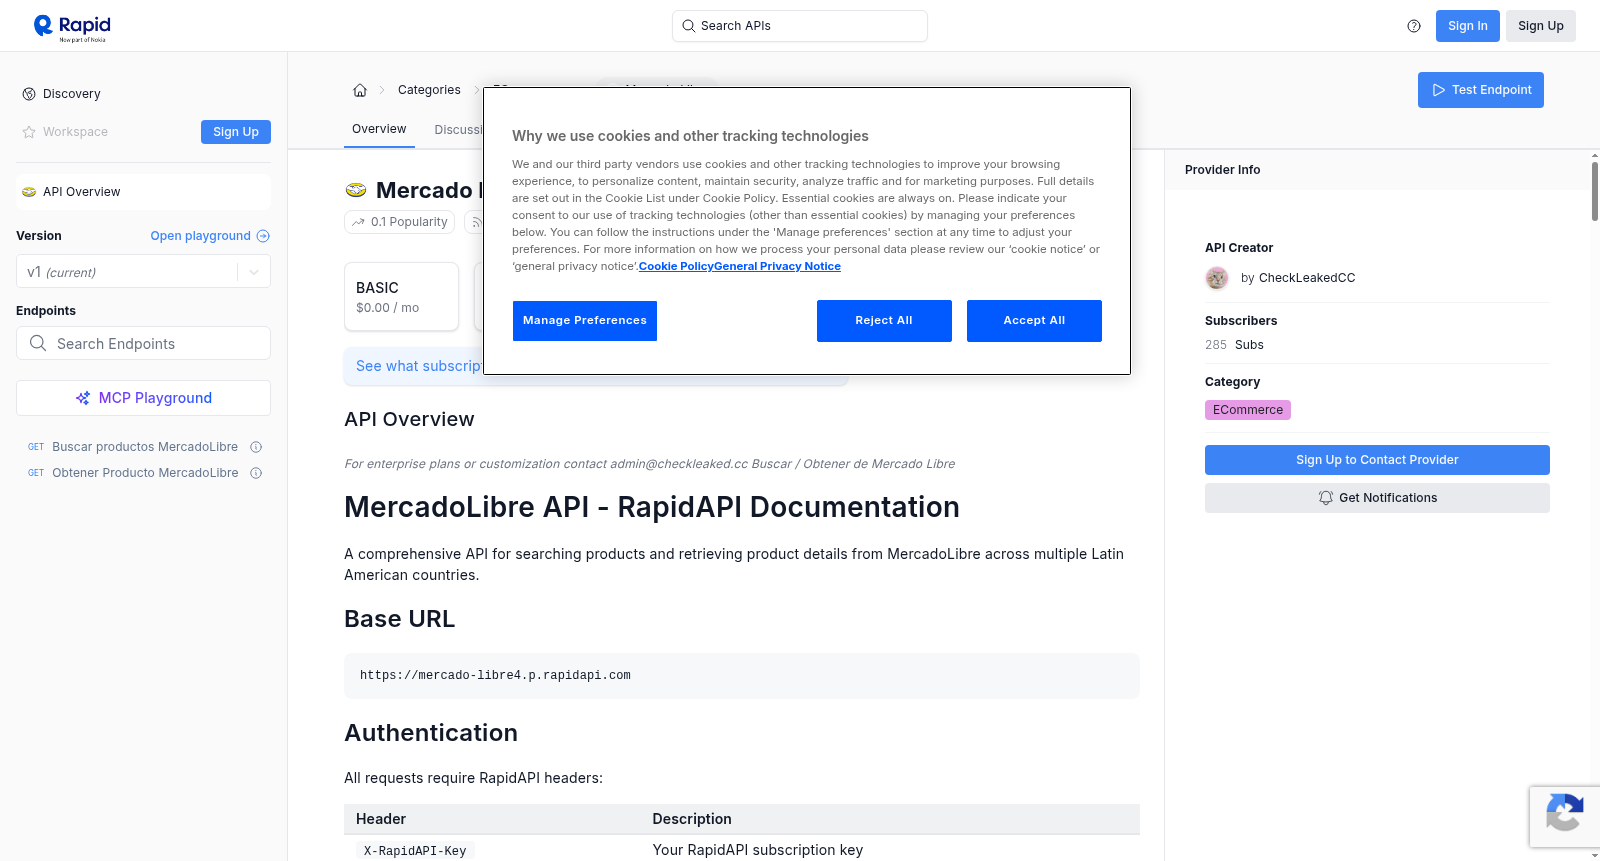
Task: Click the CheckLeakedCC creator avatar
Action: point(1217,278)
